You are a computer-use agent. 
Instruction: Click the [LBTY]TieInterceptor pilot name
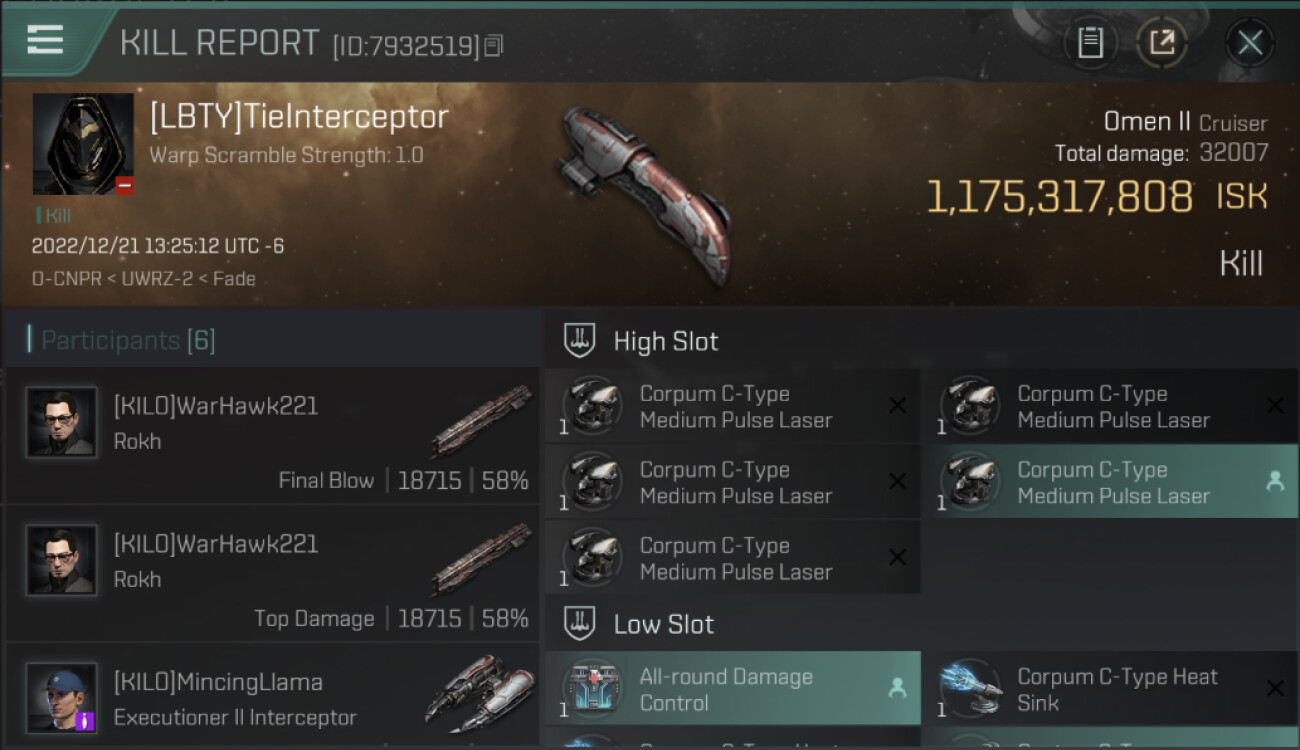(299, 117)
